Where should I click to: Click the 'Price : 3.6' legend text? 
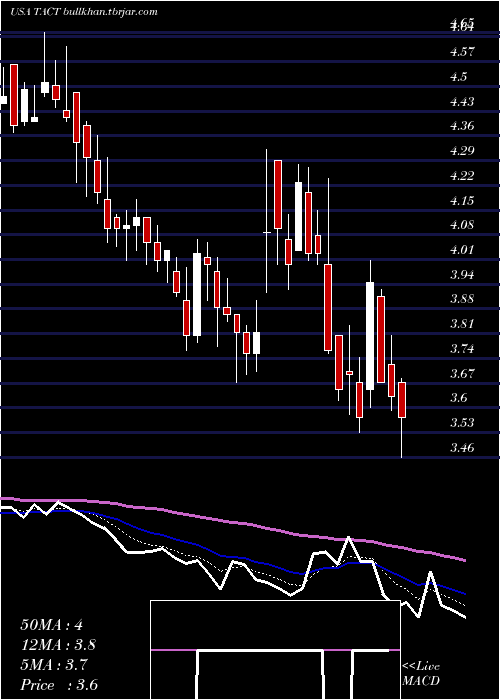coord(59,685)
